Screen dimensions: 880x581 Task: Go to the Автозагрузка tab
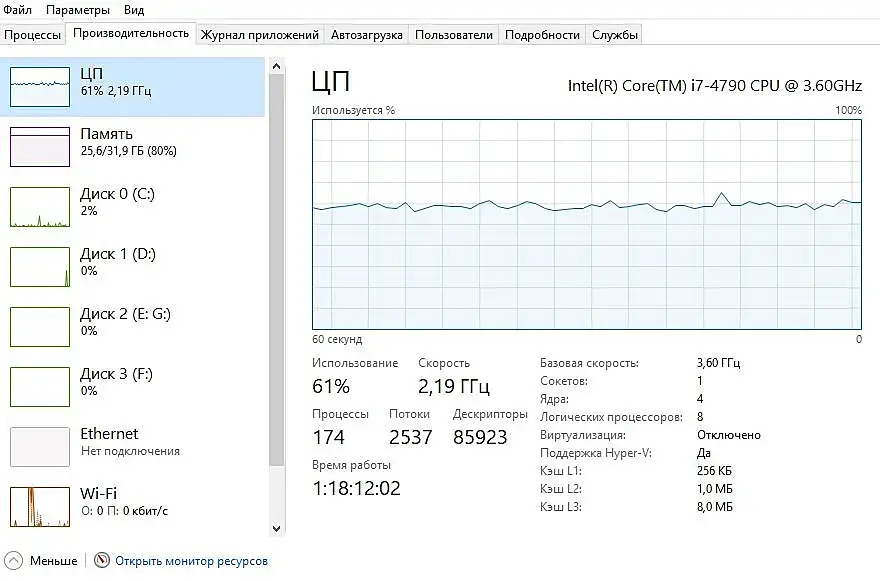[x=366, y=35]
